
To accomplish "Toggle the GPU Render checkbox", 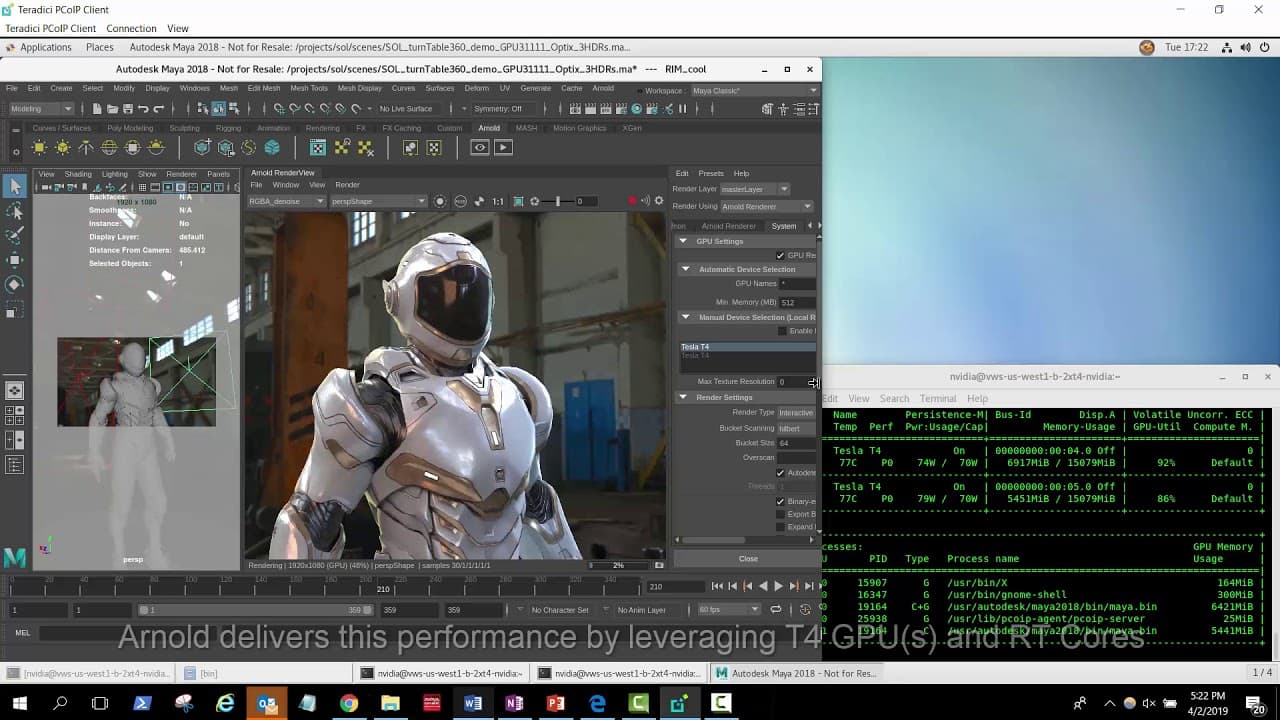I will point(780,255).
